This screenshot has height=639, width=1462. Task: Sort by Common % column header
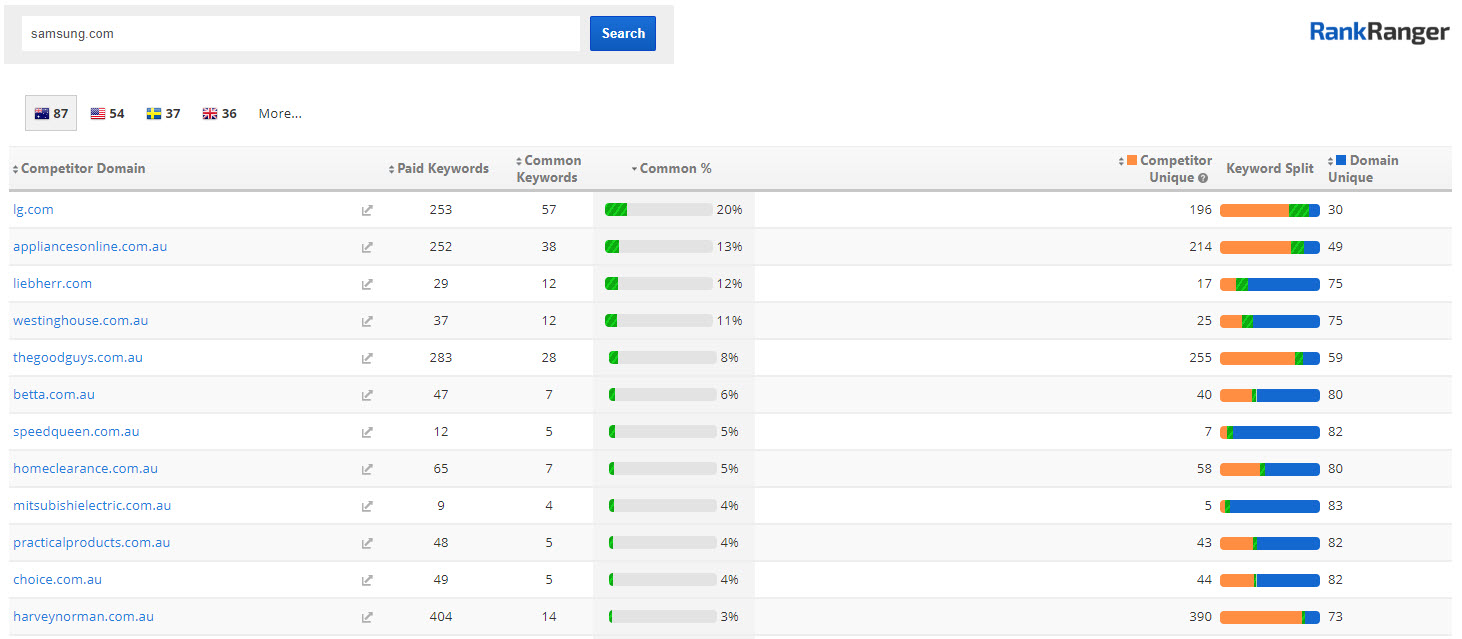coord(675,168)
